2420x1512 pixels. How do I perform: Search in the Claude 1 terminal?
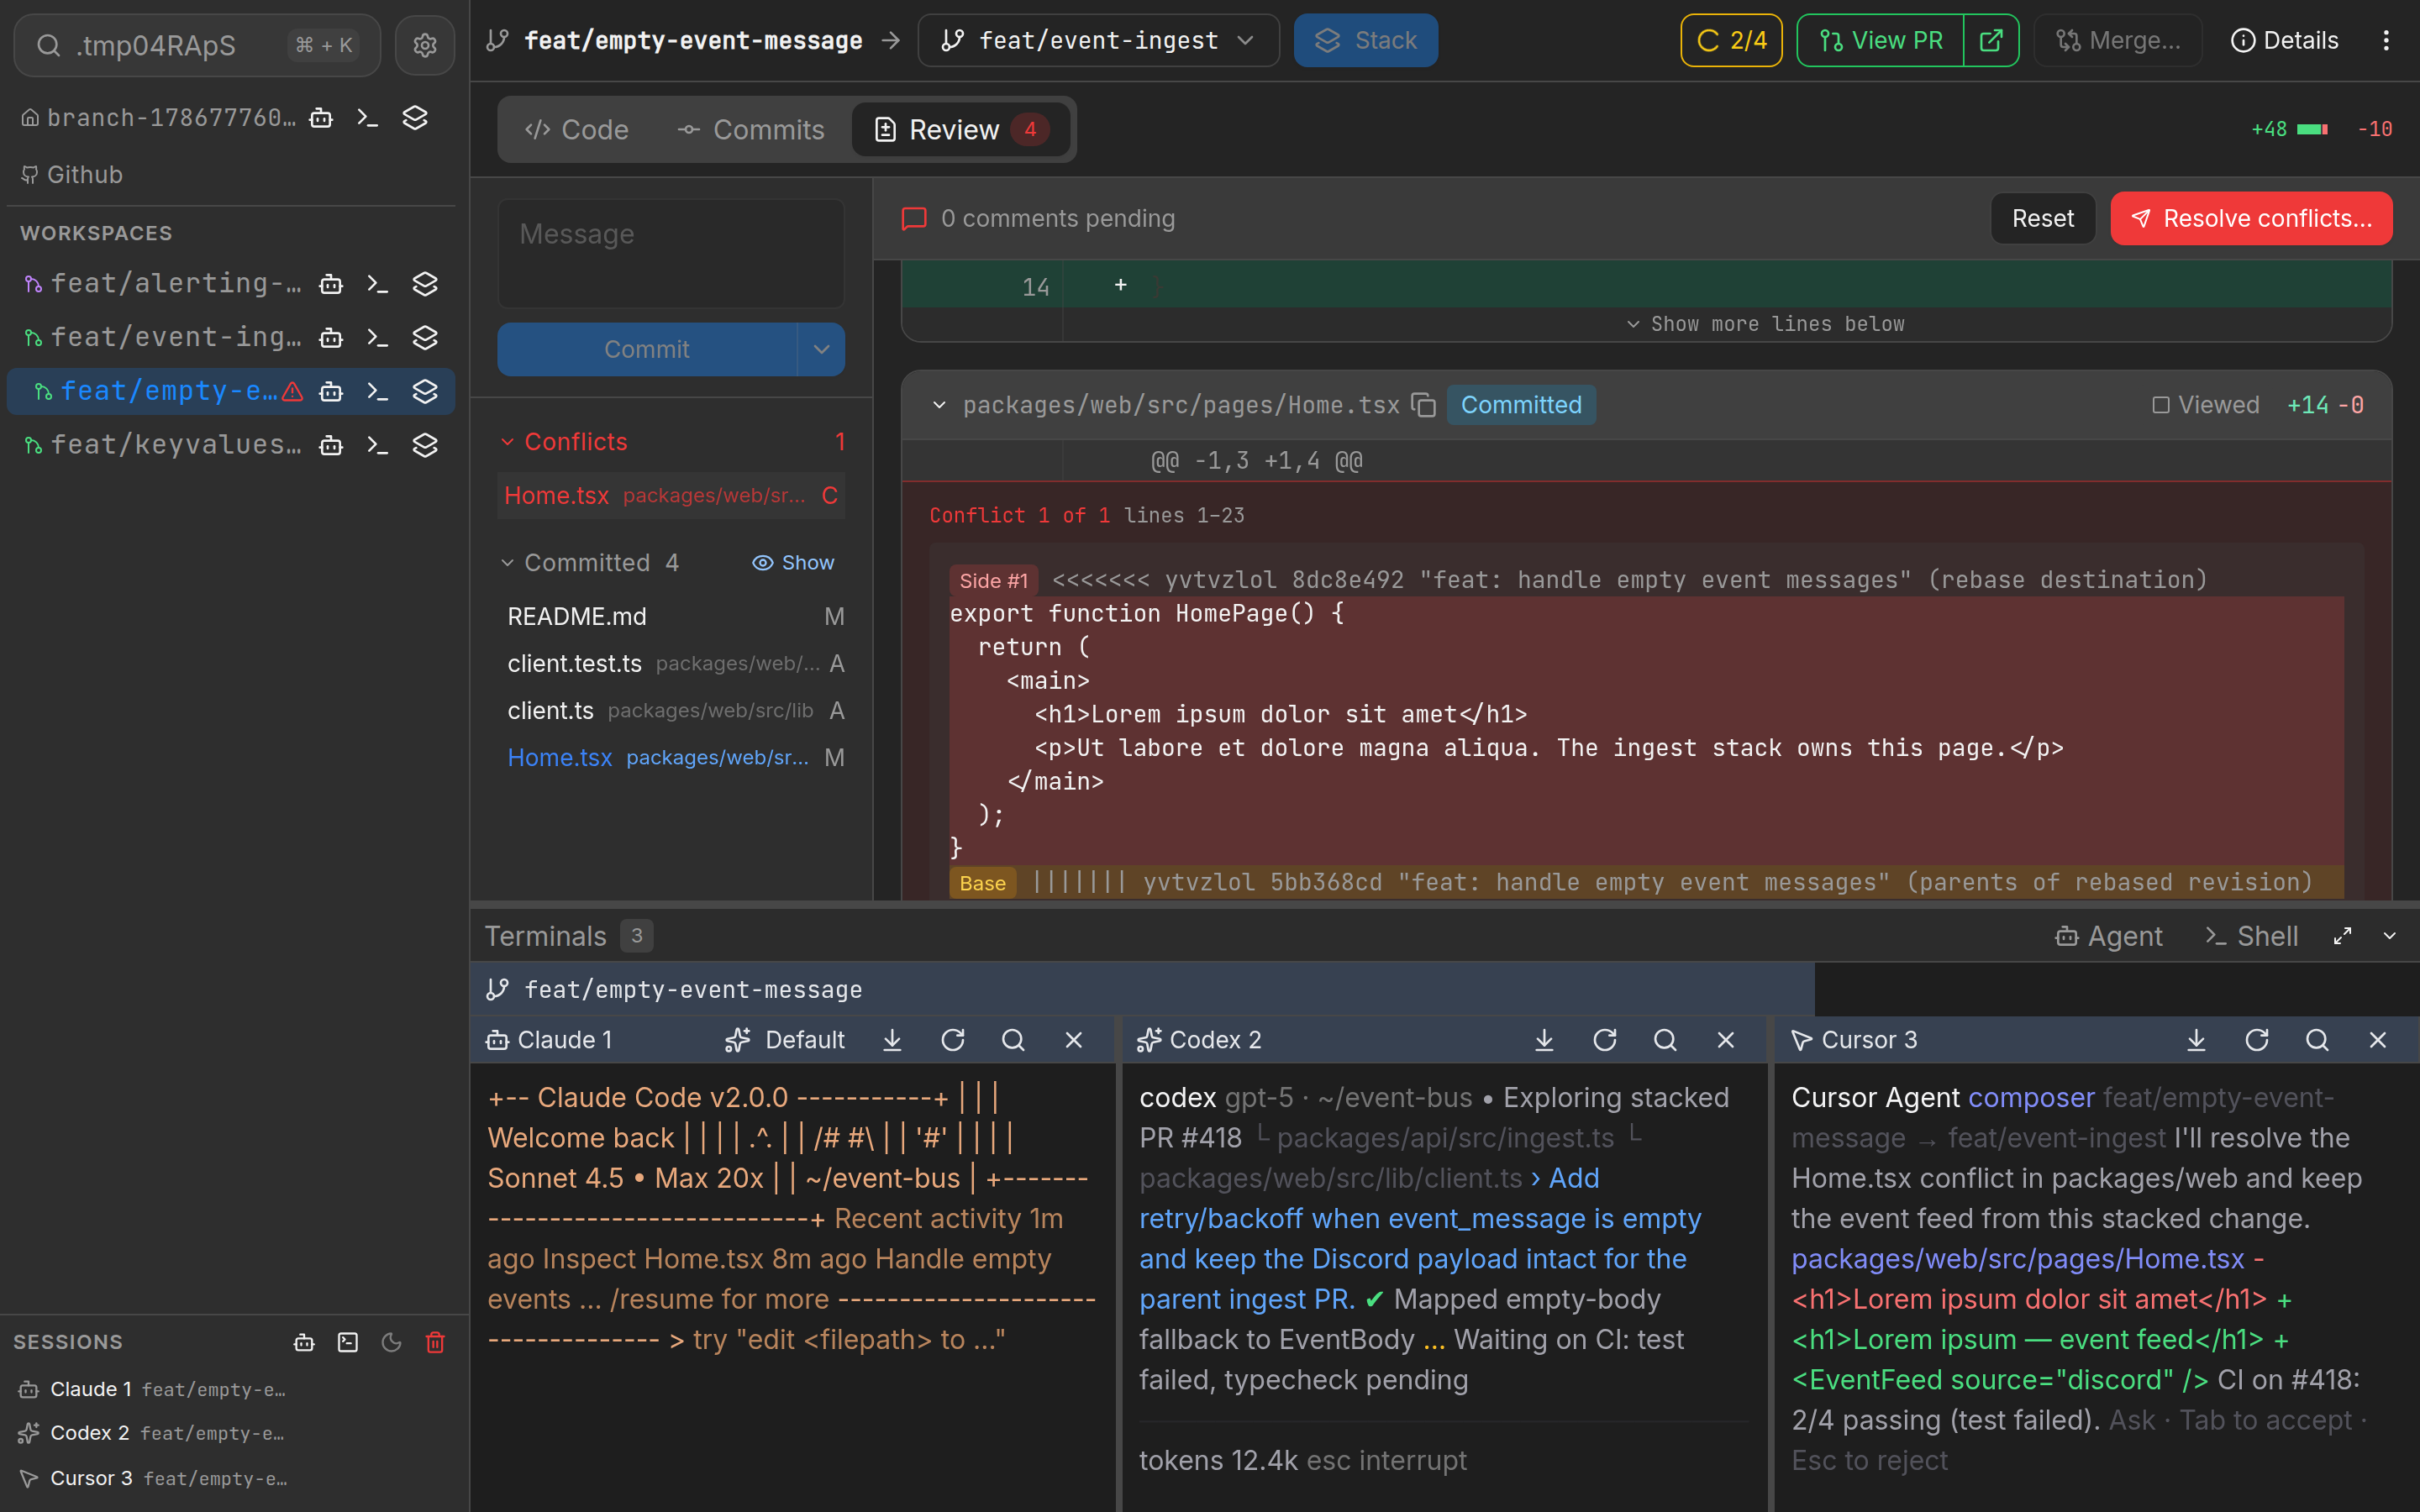(x=1013, y=1040)
